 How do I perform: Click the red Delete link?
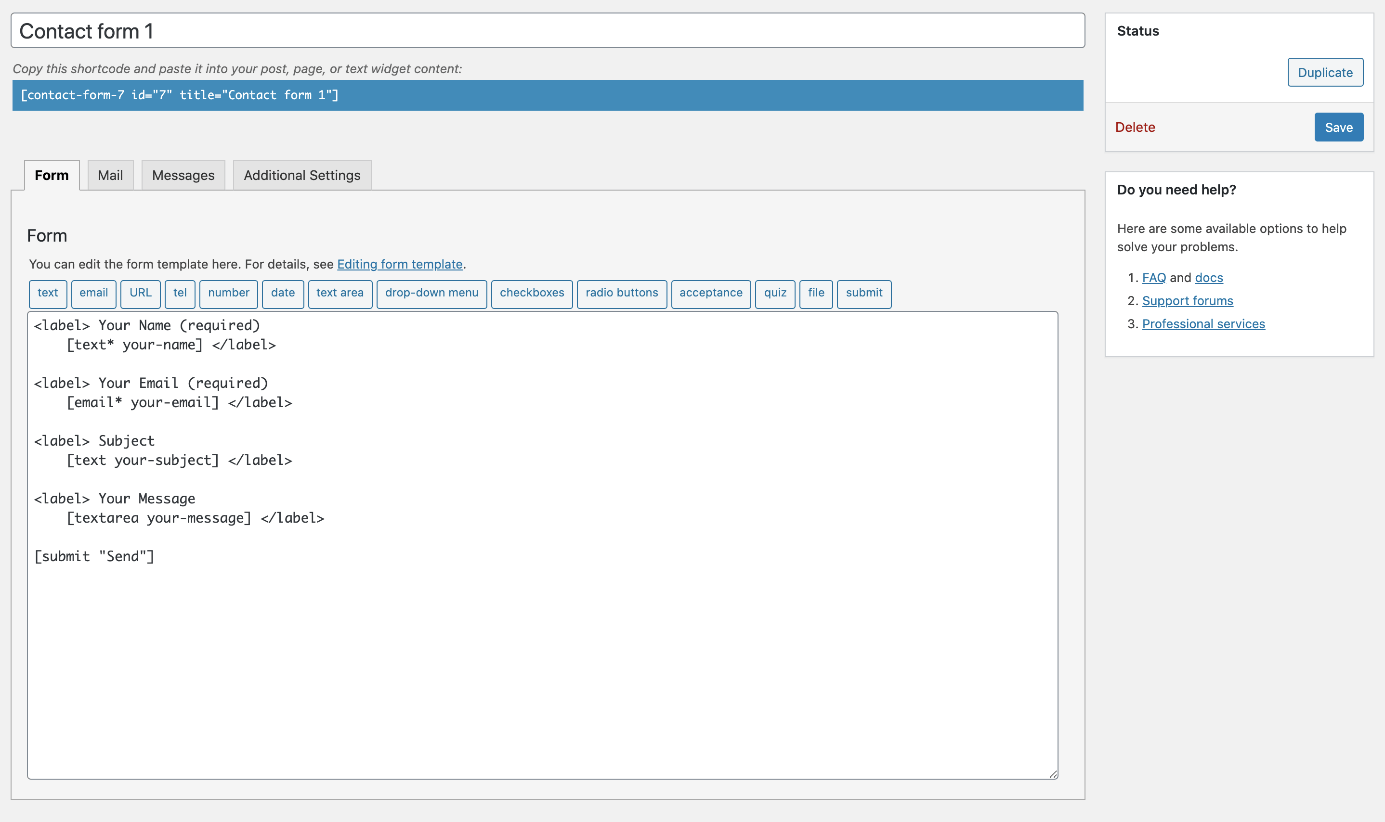[x=1135, y=127]
